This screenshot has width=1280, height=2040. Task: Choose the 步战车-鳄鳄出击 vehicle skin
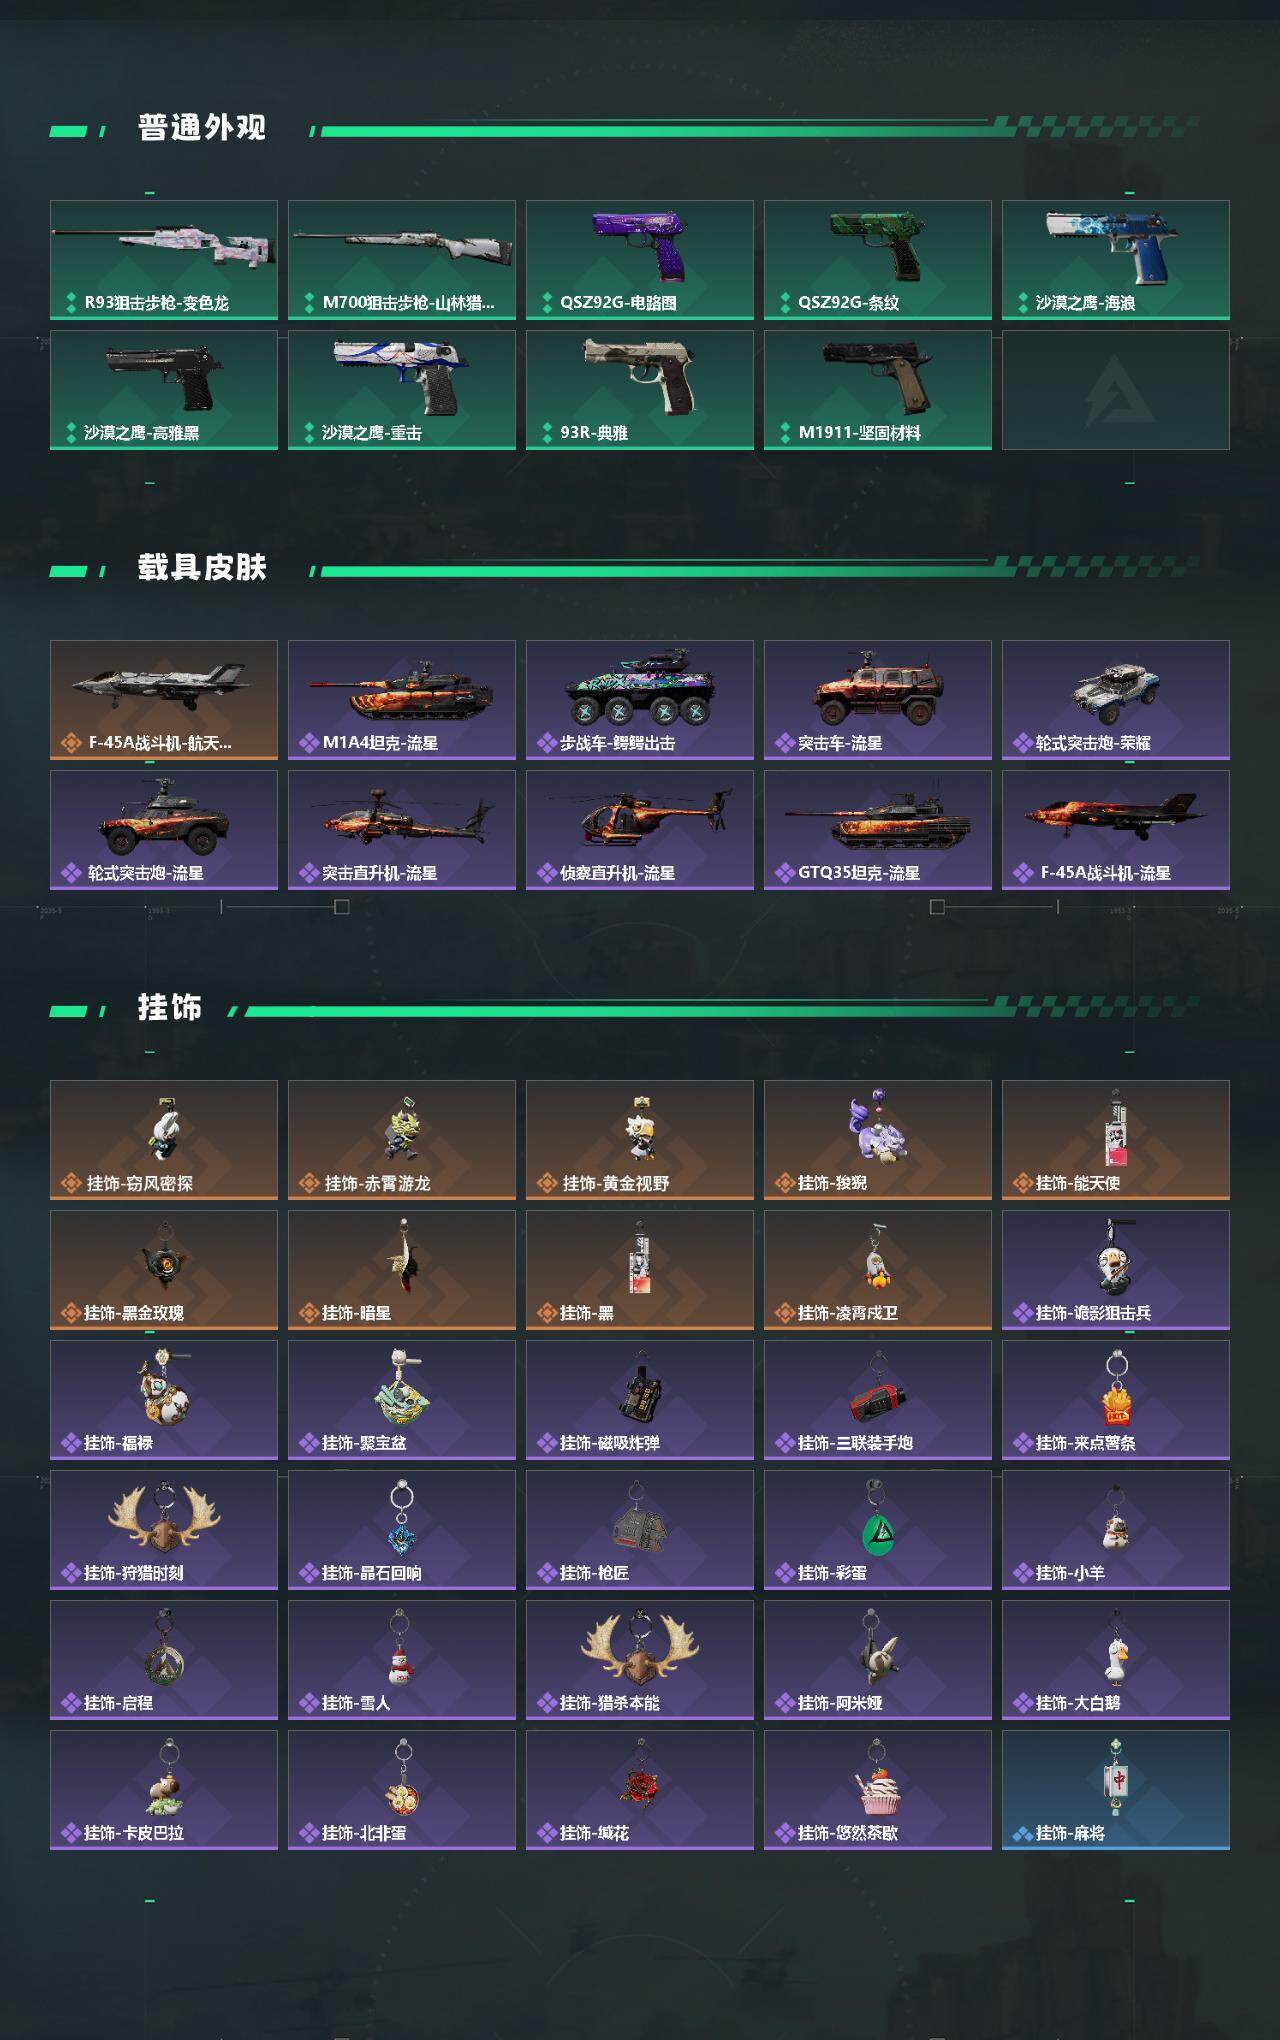pyautogui.click(x=640, y=700)
